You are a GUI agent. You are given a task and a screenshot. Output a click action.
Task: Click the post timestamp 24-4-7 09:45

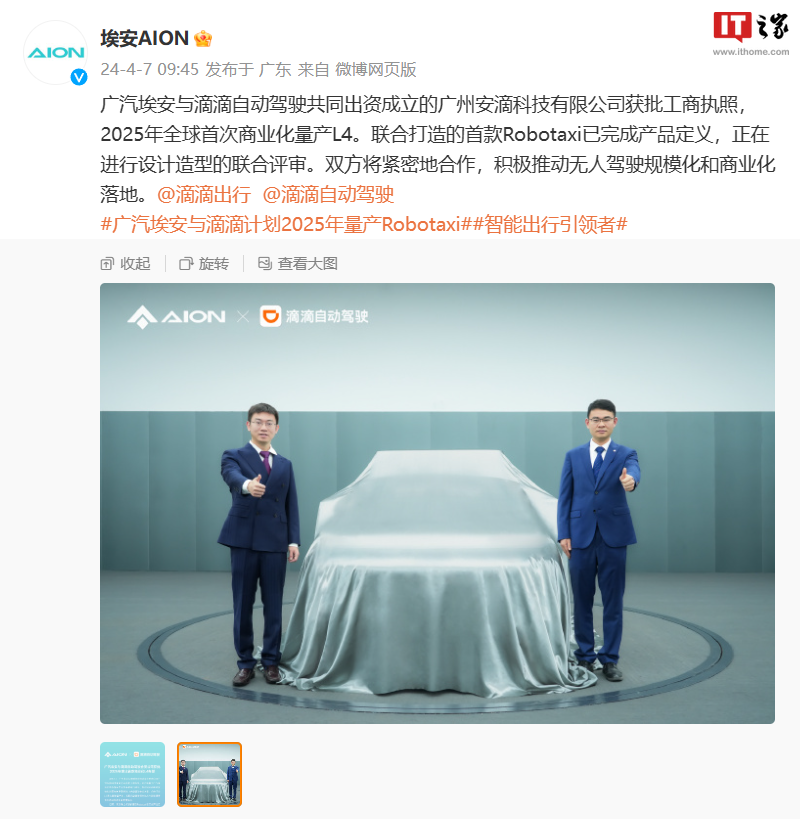tap(150, 70)
